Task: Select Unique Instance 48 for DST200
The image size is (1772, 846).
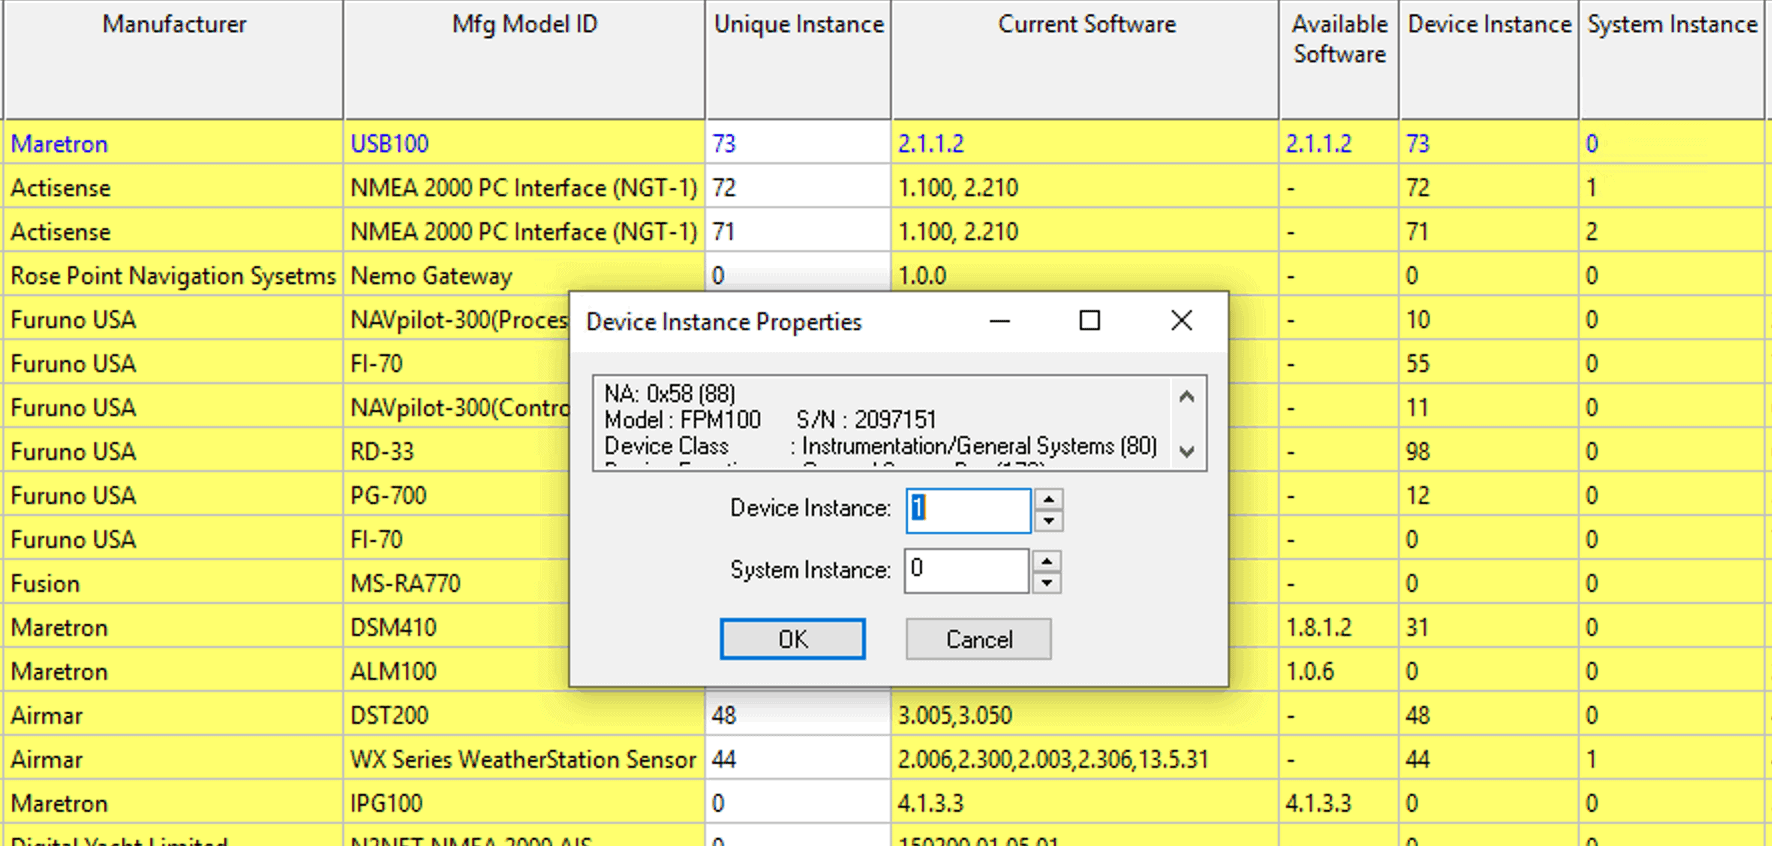Action: pos(798,715)
